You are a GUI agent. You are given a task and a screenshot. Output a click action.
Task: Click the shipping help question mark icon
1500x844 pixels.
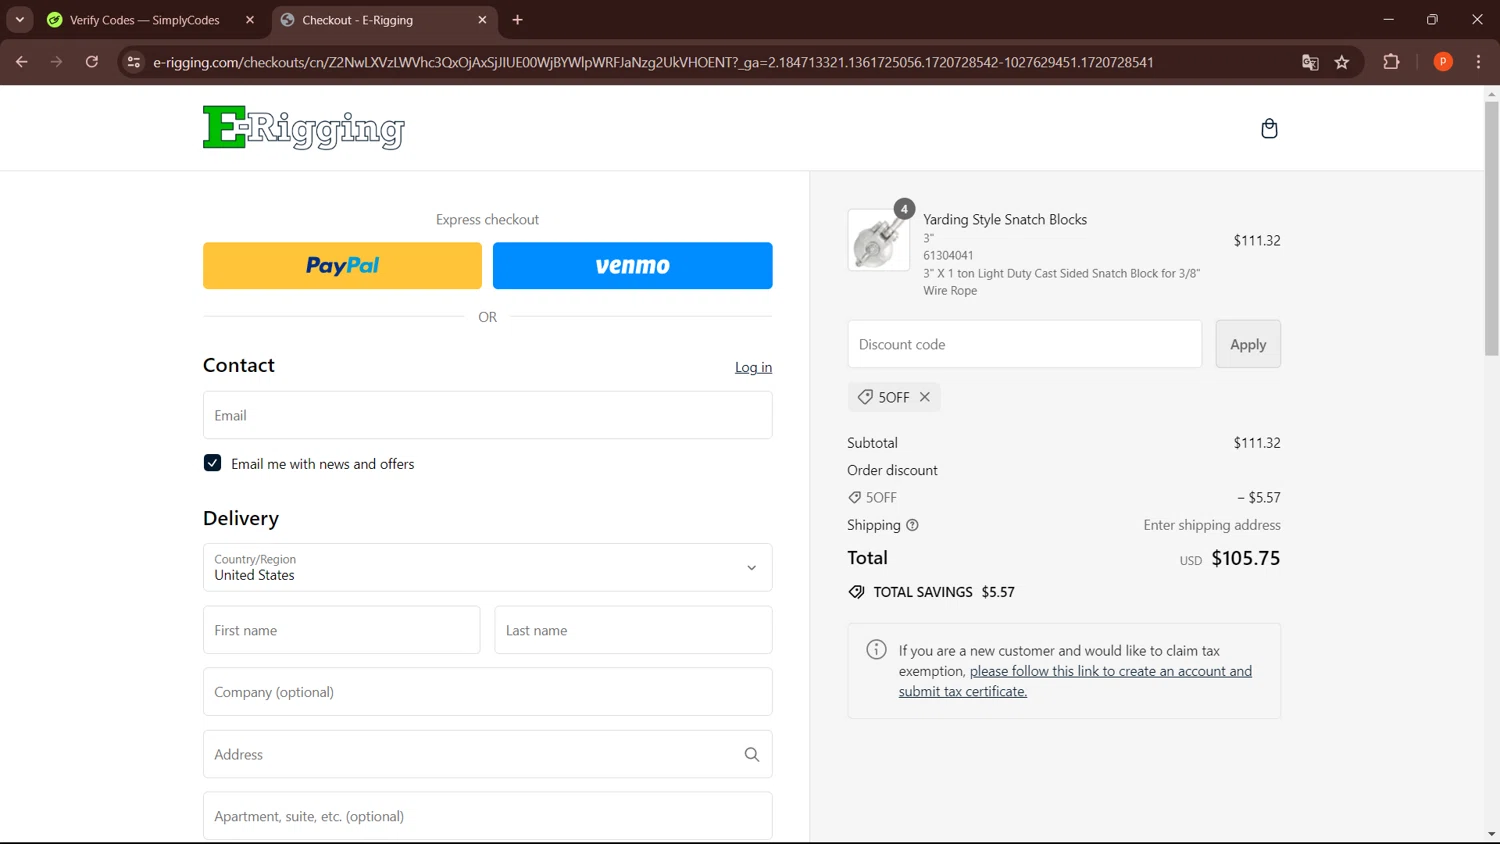pos(912,525)
